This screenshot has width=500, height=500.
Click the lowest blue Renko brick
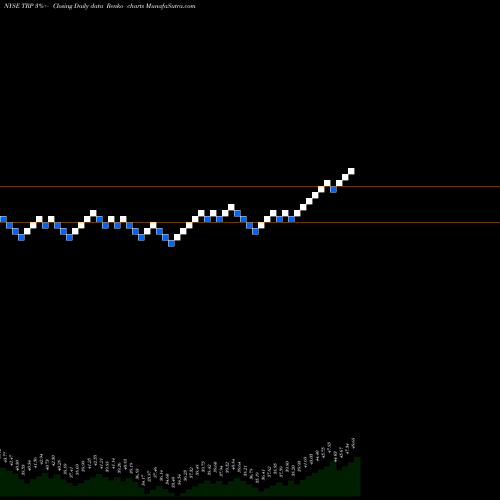[171, 243]
